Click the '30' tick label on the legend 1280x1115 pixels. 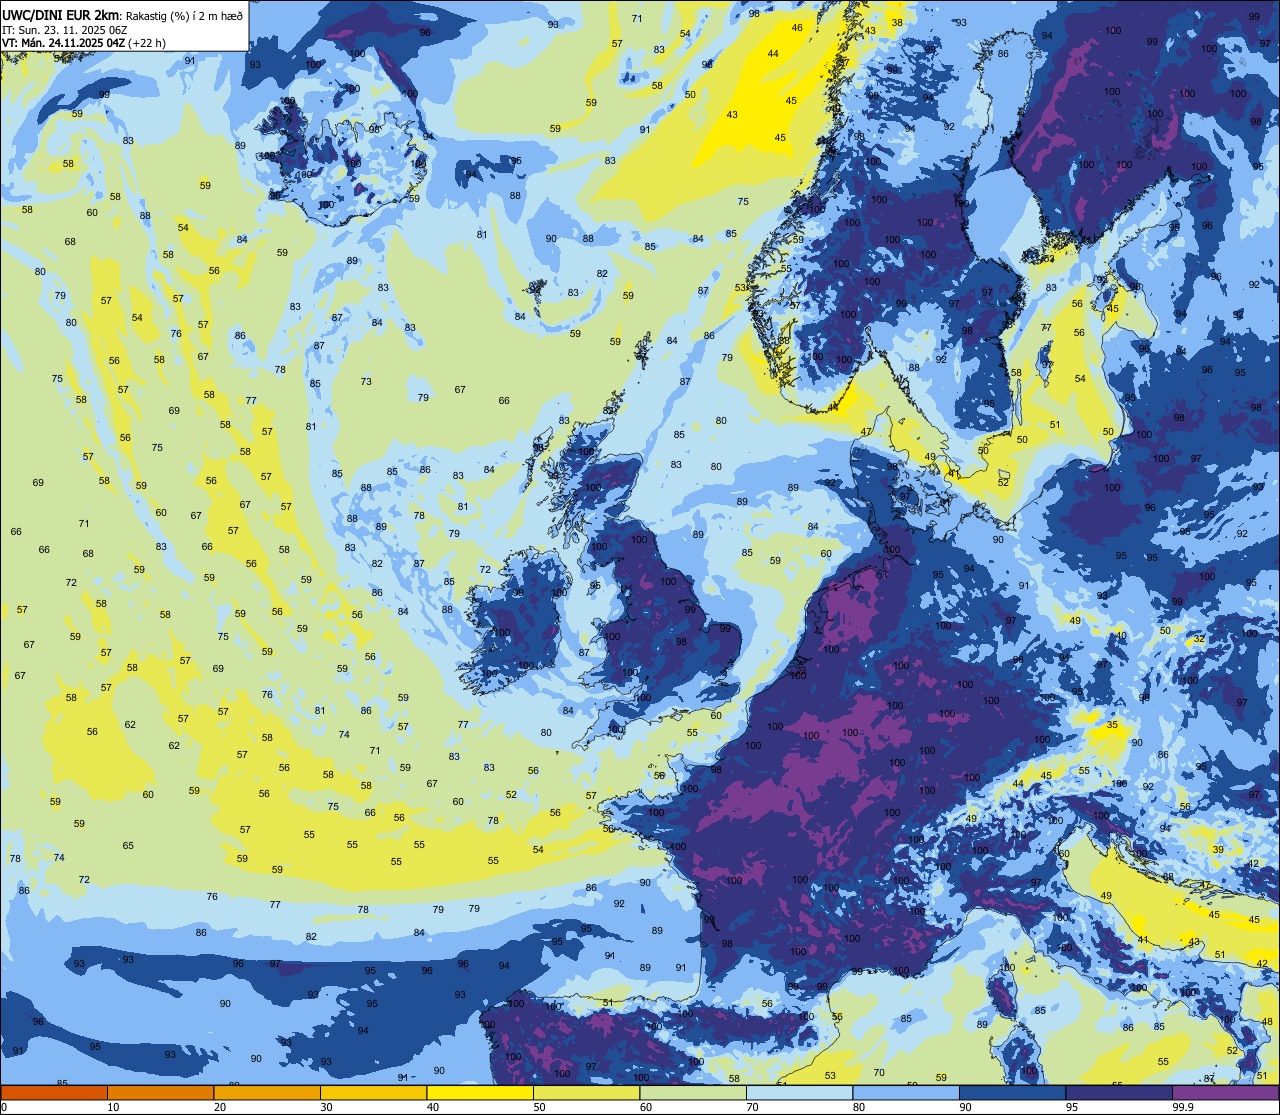click(326, 1107)
